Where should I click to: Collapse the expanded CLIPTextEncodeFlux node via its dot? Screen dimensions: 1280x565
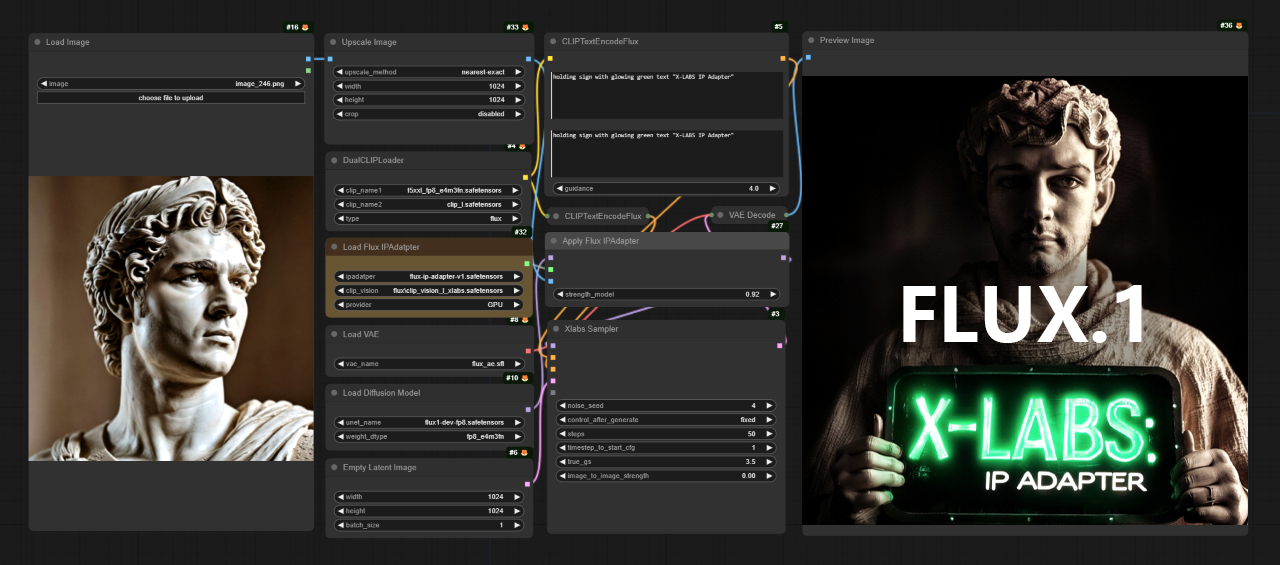pyautogui.click(x=553, y=42)
